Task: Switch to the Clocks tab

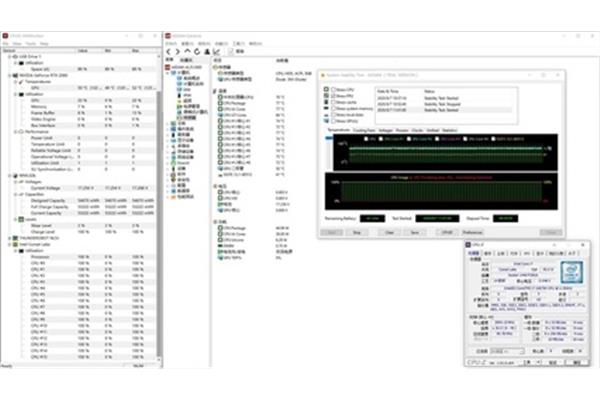Action: pyautogui.click(x=417, y=131)
